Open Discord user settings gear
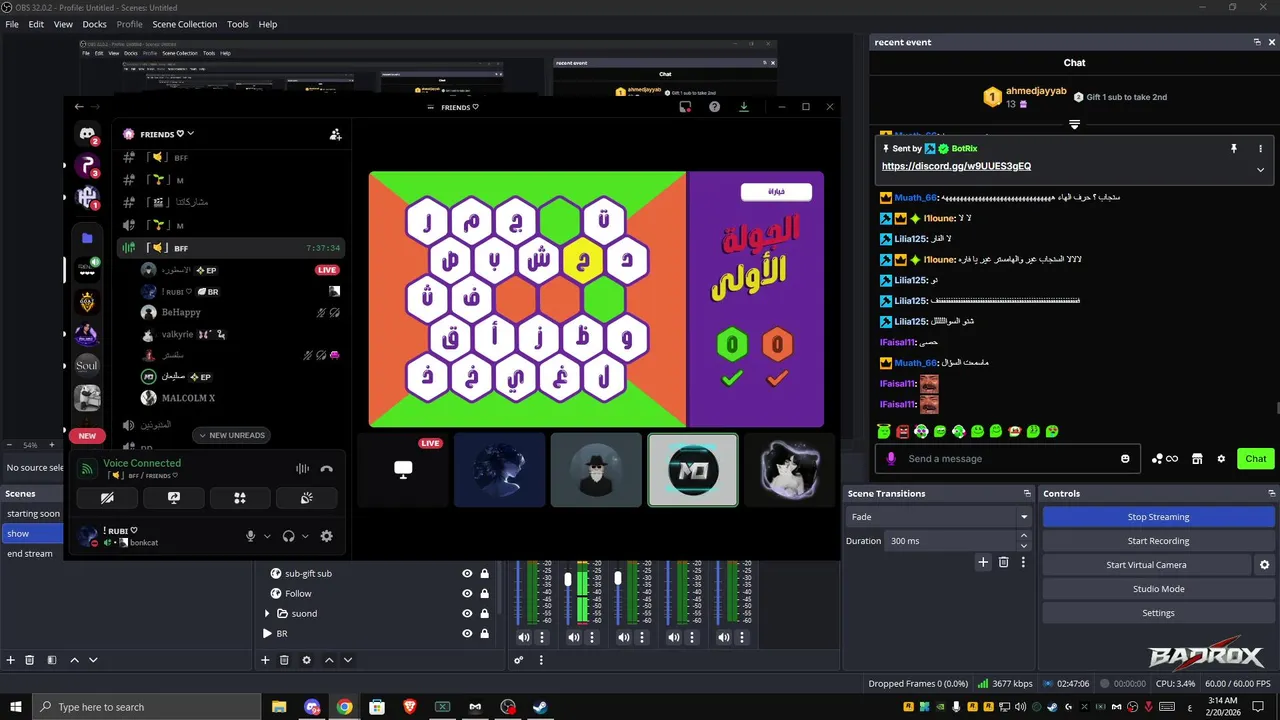Viewport: 1280px width, 720px height. click(326, 536)
